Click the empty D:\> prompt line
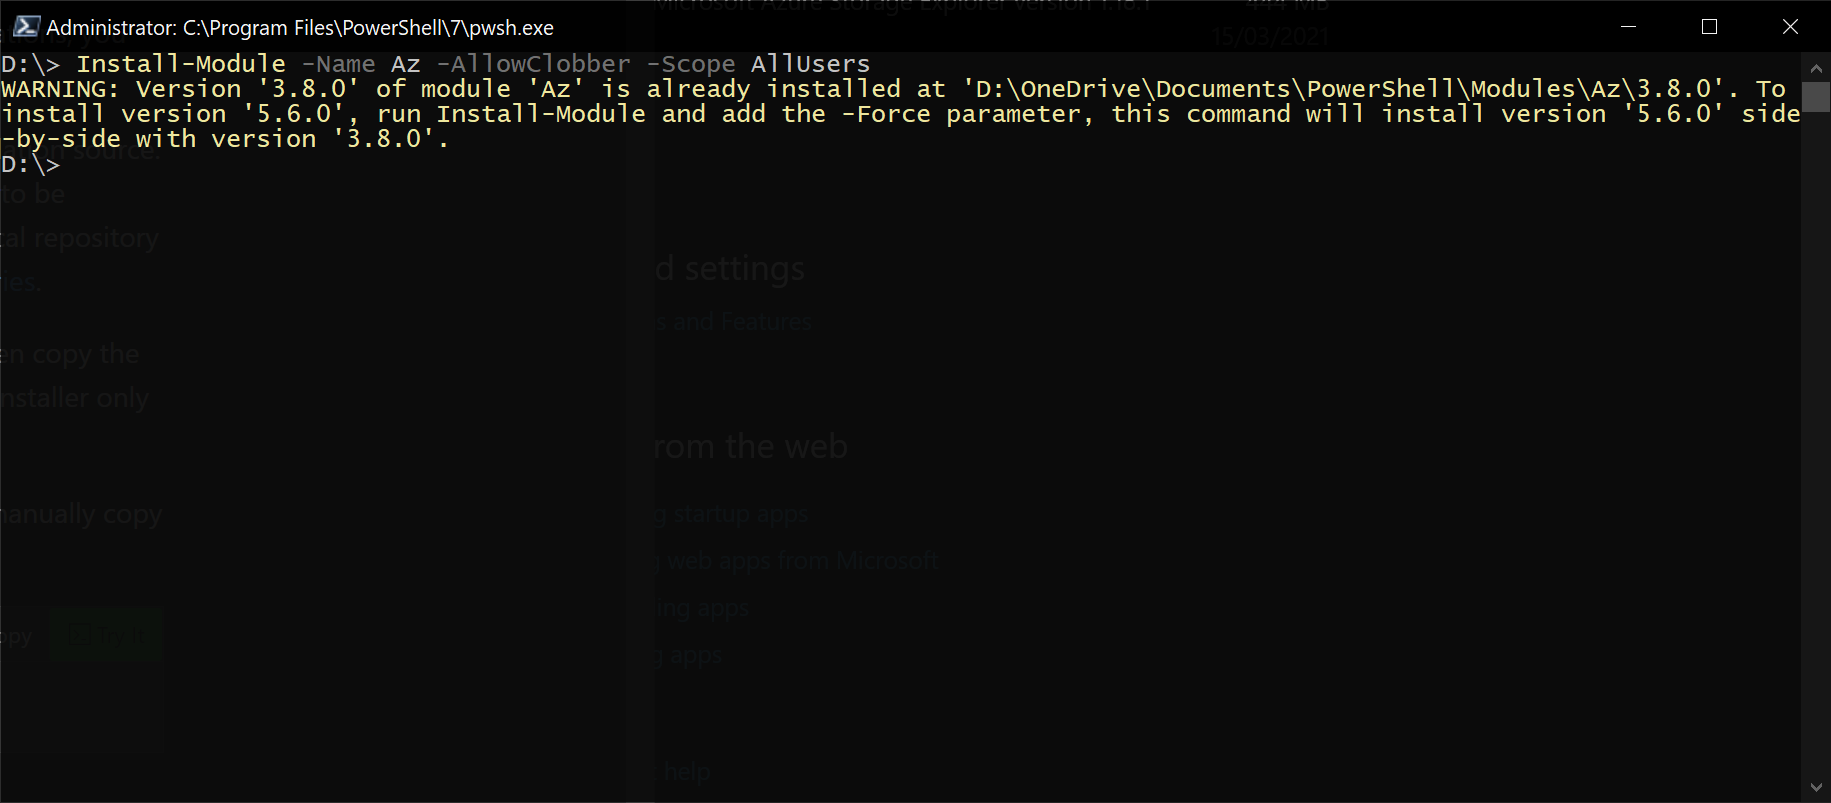 (x=31, y=164)
